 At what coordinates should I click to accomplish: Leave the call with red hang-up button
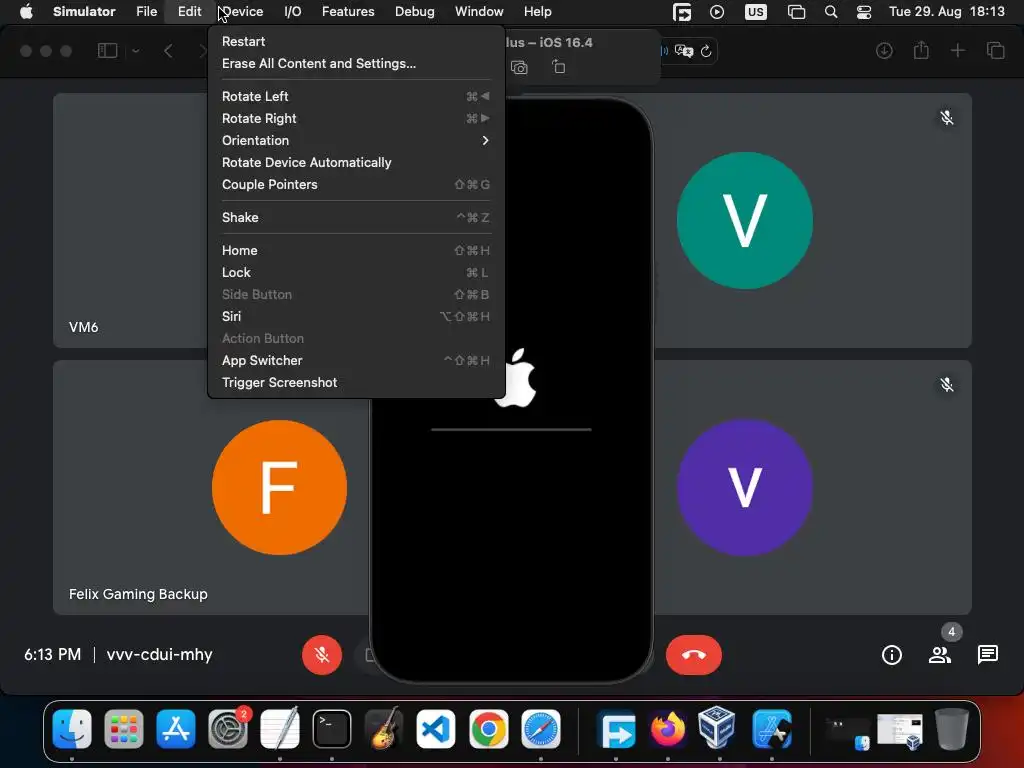point(694,654)
